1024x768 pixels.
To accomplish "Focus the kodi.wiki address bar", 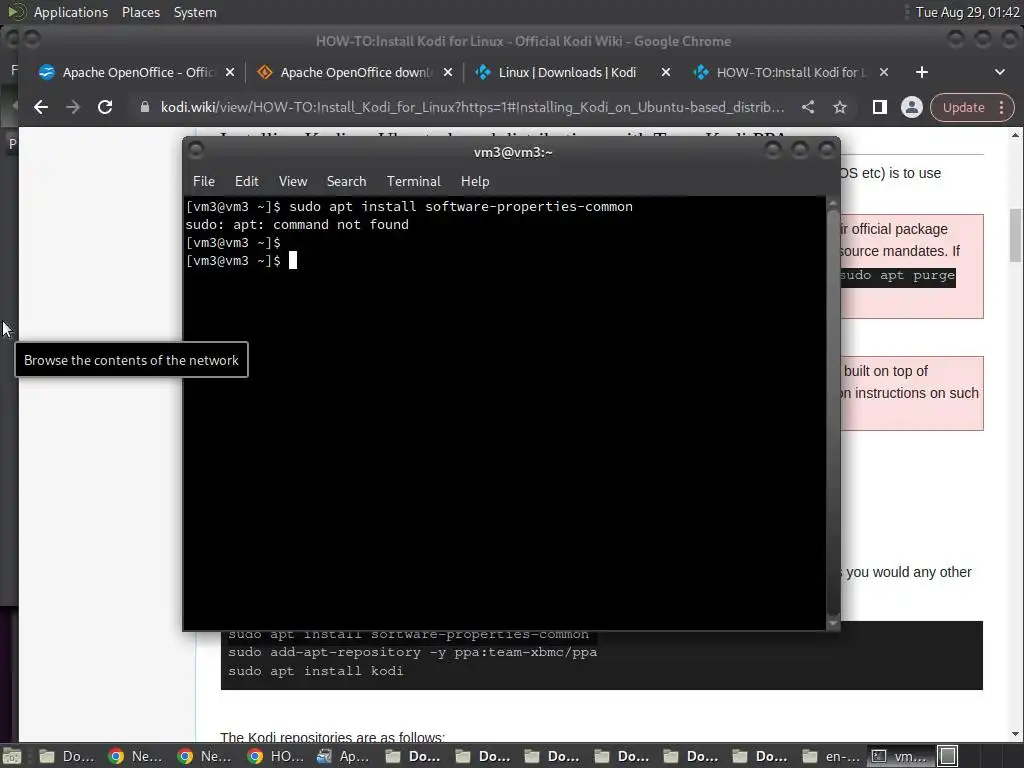I will click(x=472, y=107).
